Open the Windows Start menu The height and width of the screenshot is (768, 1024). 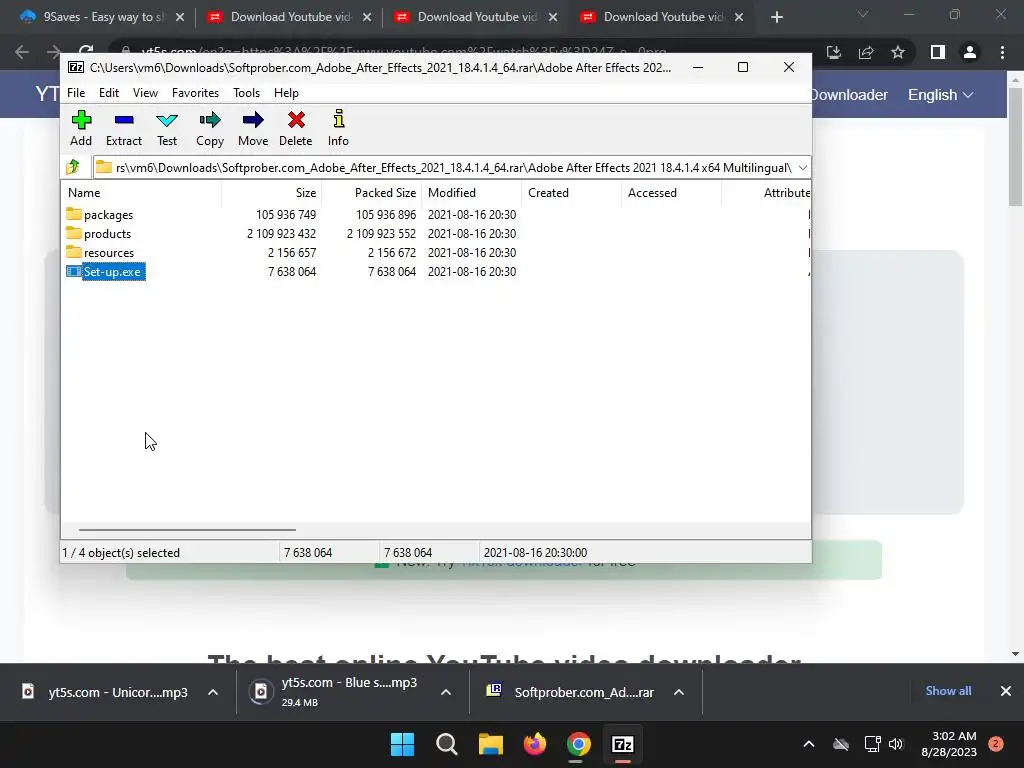coord(402,744)
